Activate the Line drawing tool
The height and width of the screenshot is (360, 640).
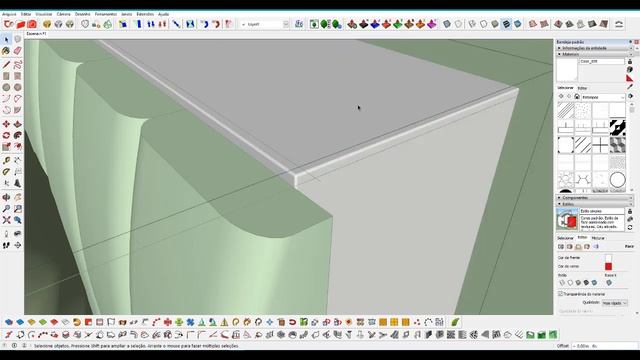(x=6, y=64)
